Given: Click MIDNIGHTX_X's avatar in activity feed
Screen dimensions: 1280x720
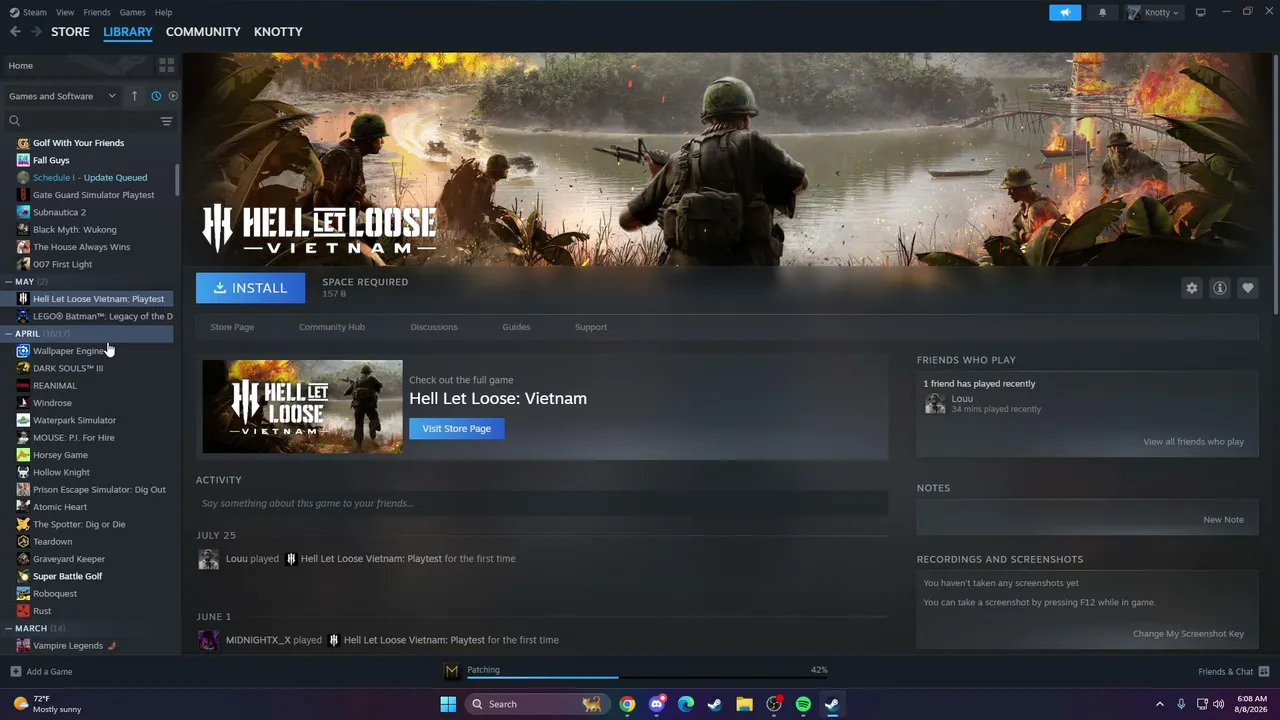Looking at the screenshot, I should (208, 640).
